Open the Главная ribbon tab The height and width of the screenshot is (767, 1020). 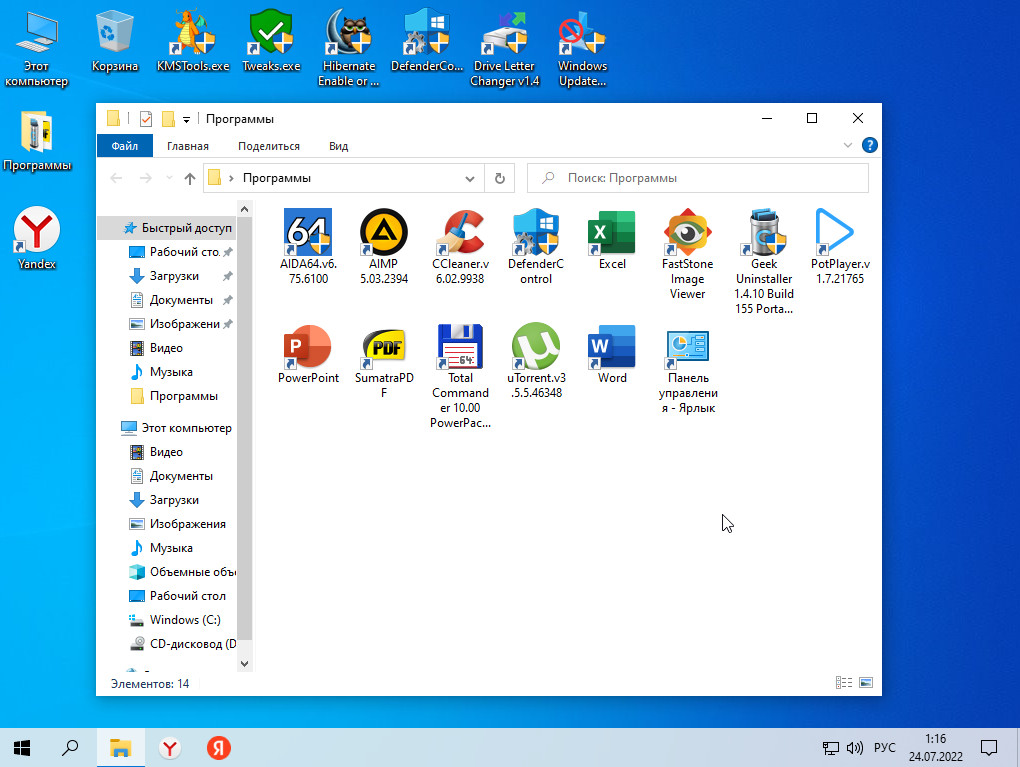[x=187, y=146]
